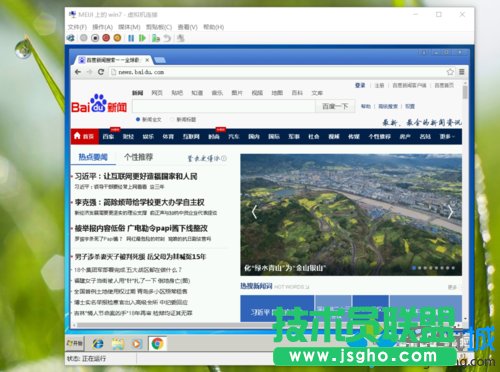Open the 查看(V) menu
The image size is (500, 372).
[x=187, y=27]
